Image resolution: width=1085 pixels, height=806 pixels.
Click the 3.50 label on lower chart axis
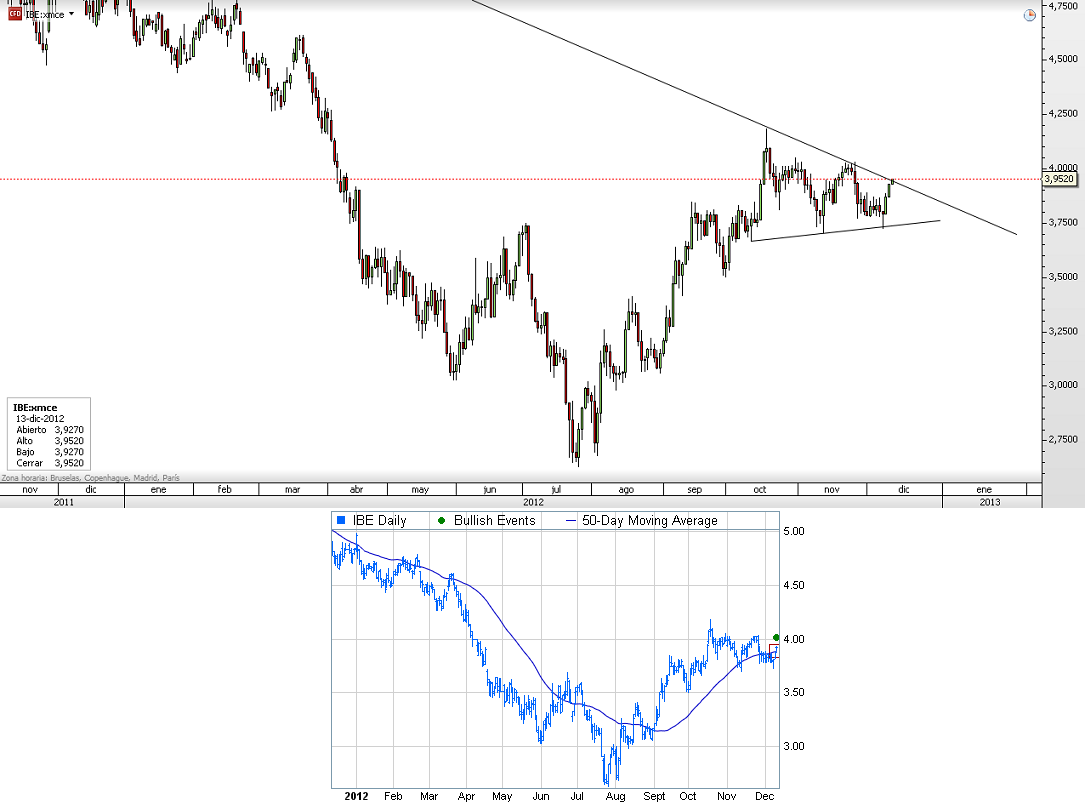click(x=794, y=693)
